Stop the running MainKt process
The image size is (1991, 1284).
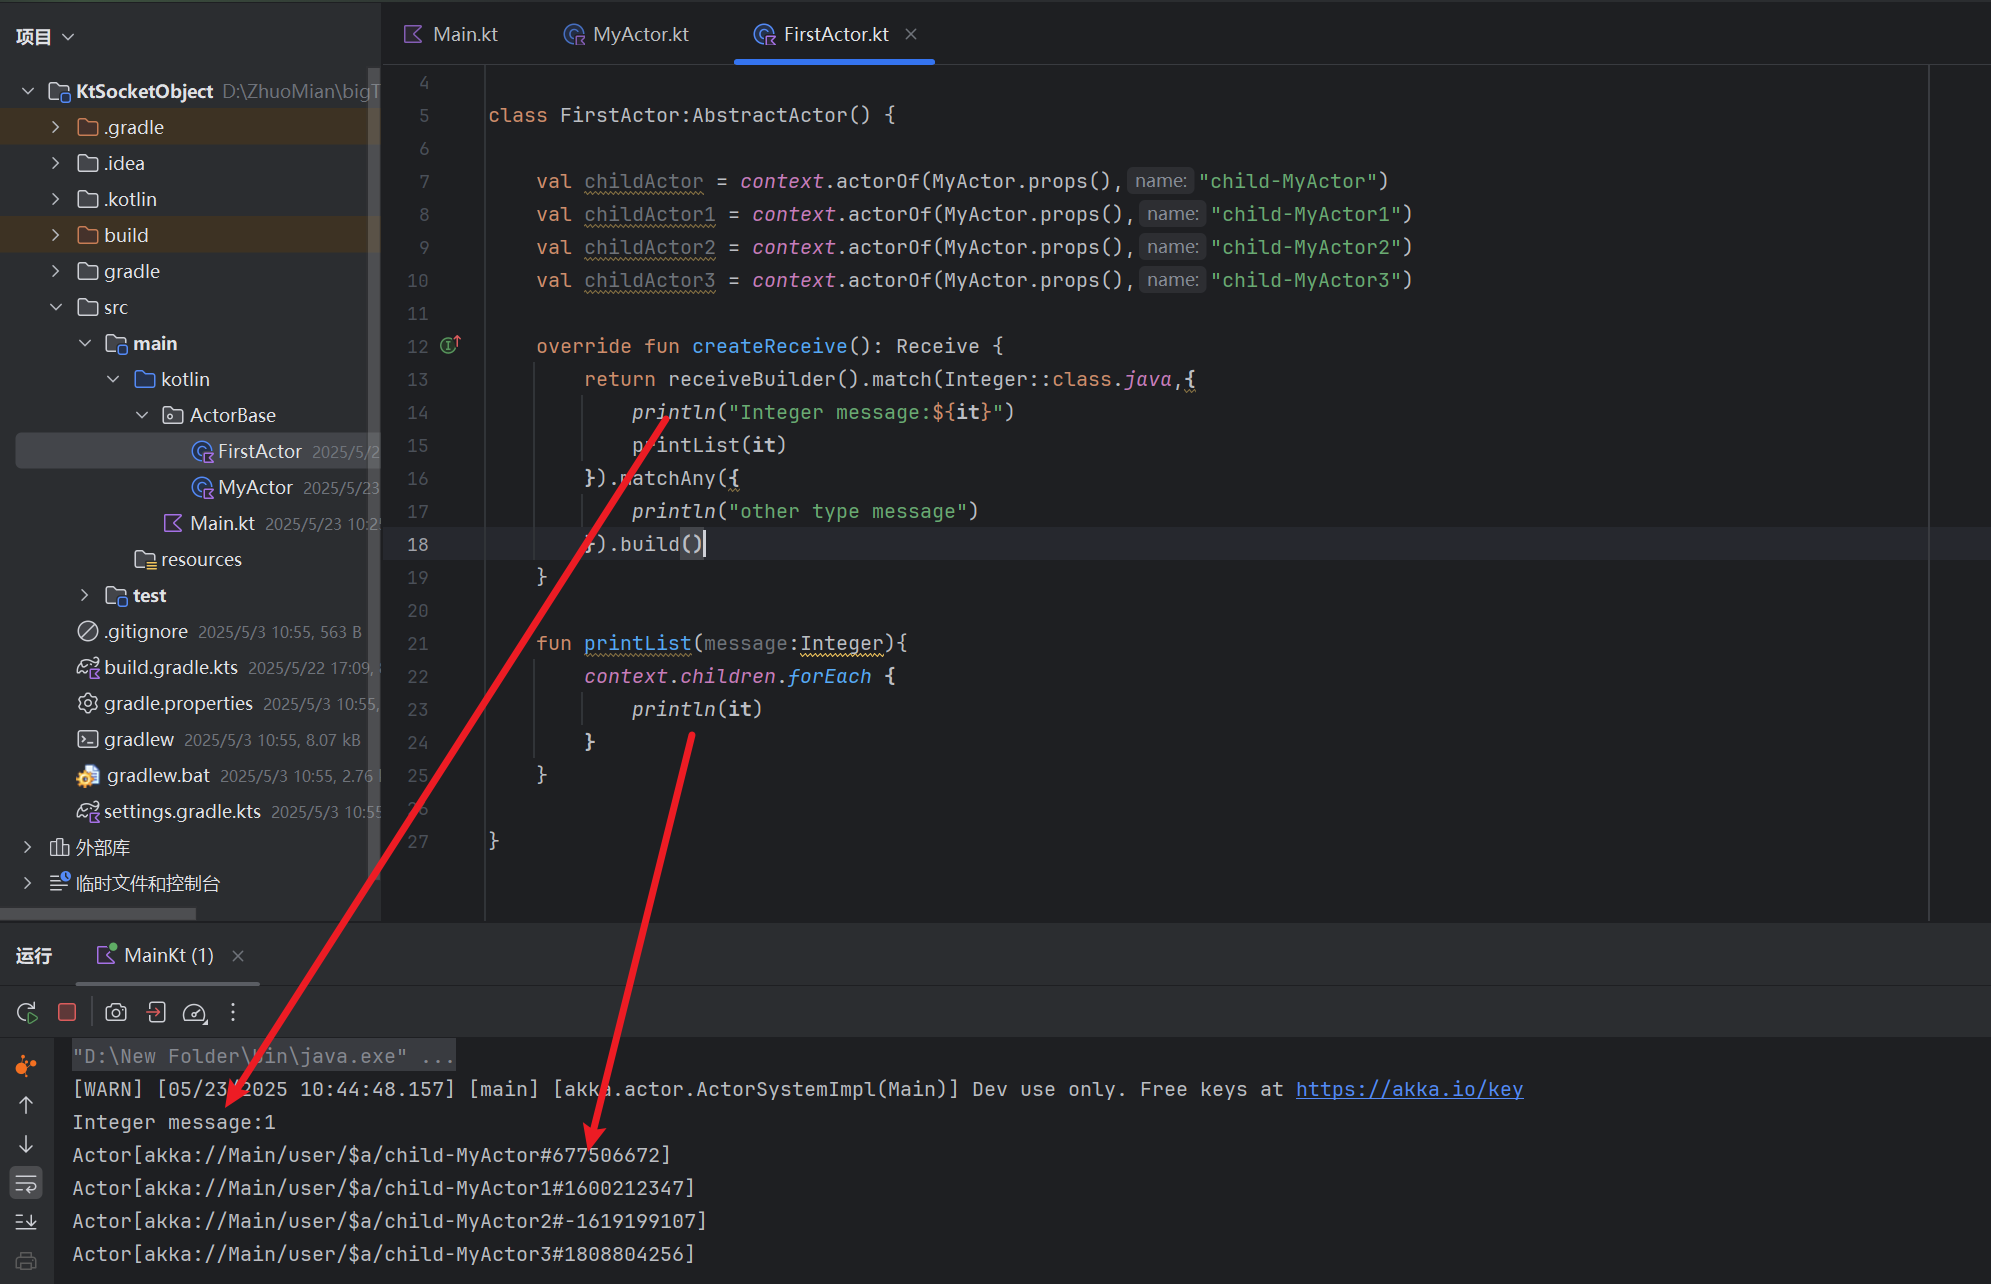point(67,1012)
